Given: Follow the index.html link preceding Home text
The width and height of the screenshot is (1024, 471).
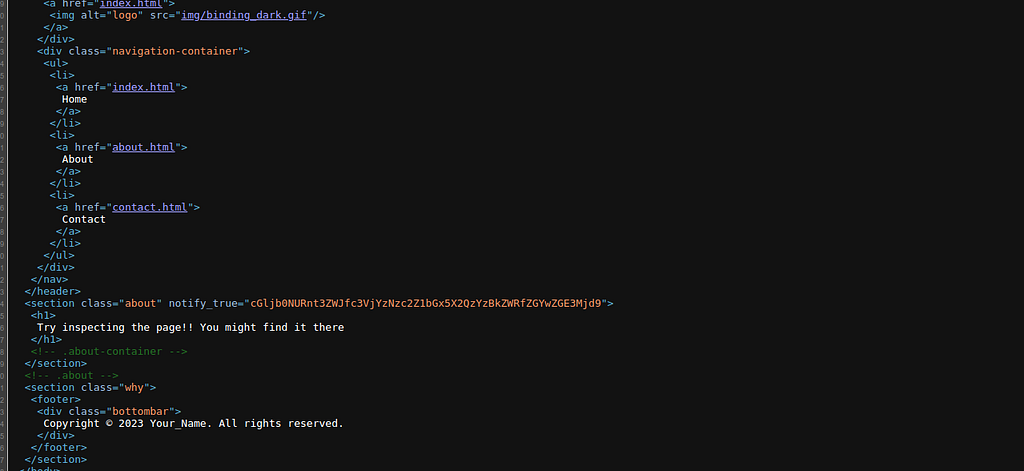Looking at the screenshot, I should (144, 87).
